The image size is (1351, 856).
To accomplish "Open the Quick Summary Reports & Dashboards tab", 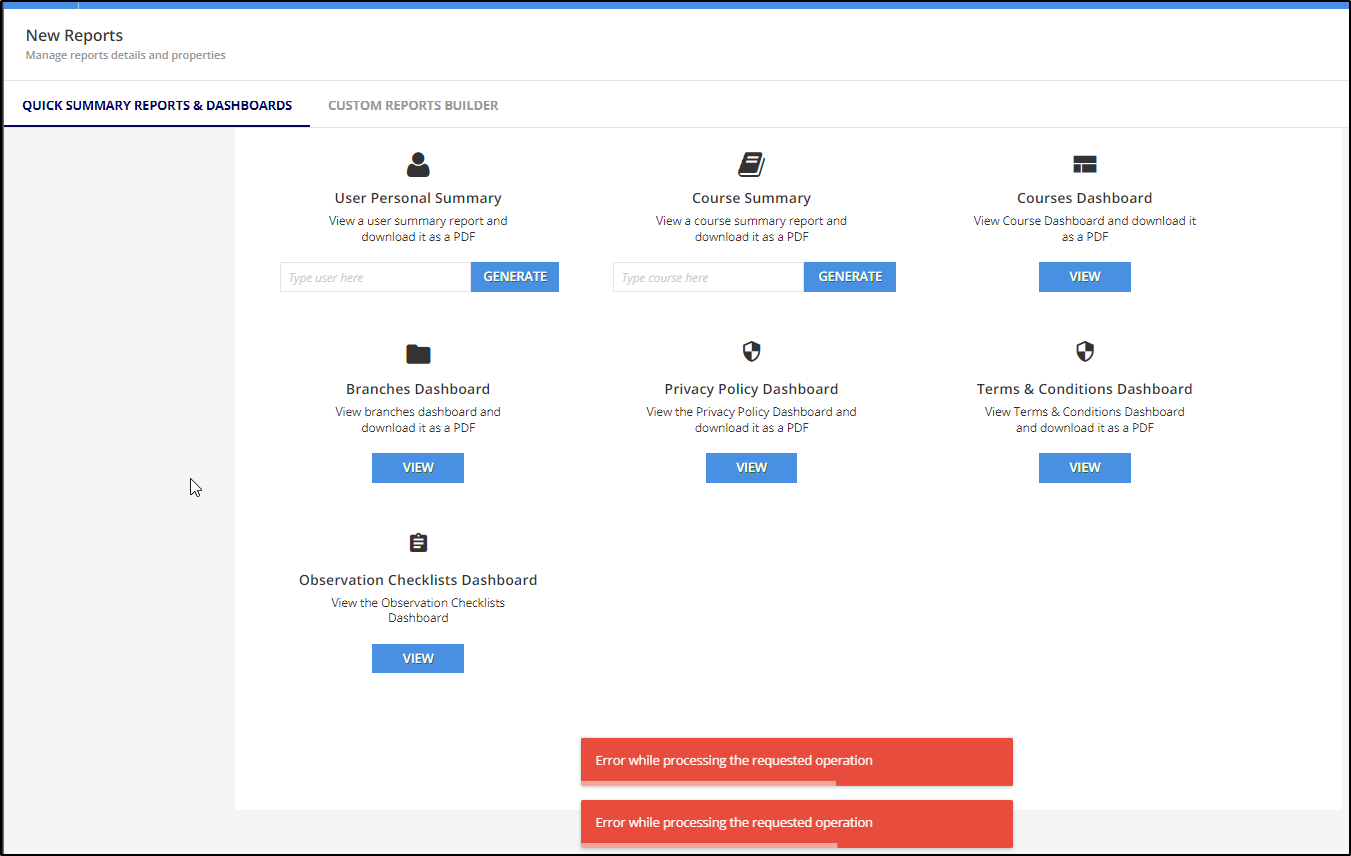I will tap(157, 105).
